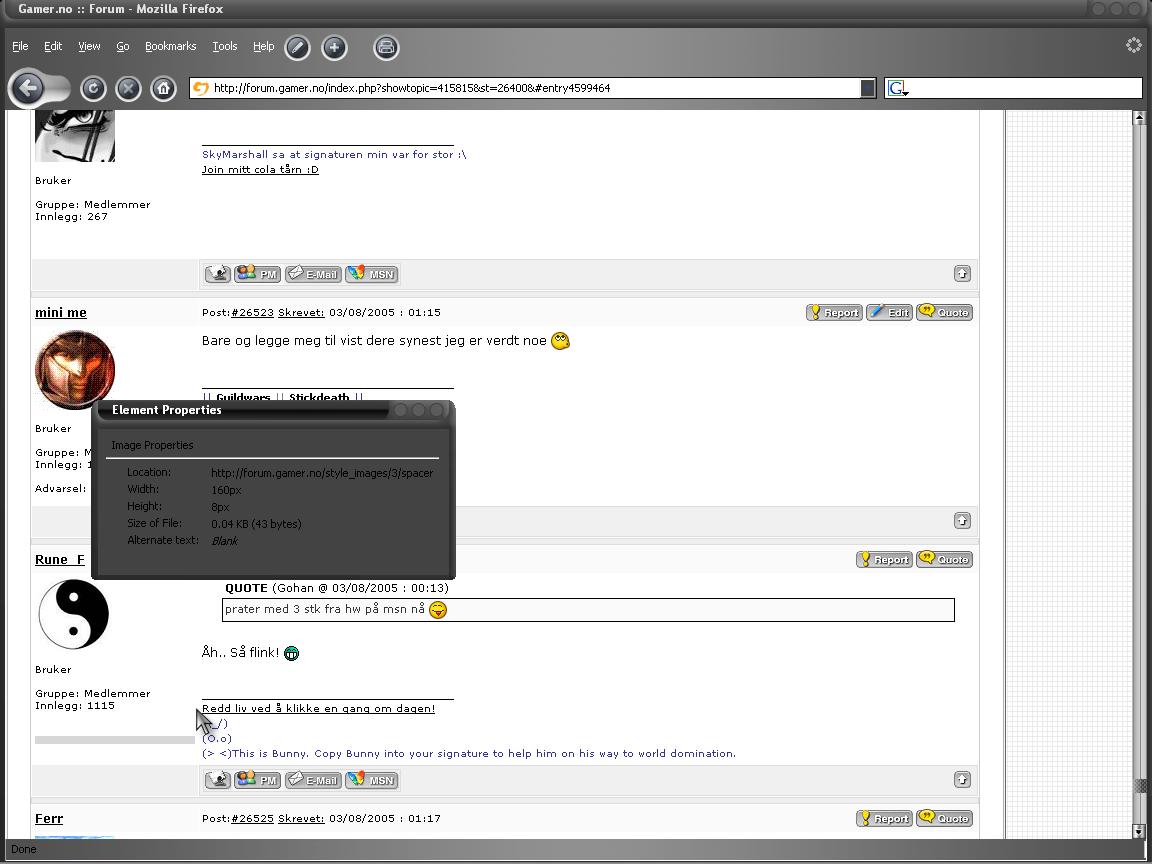Click MSN button under first post
Screen dimensions: 1155x864
pyautogui.click(x=372, y=274)
